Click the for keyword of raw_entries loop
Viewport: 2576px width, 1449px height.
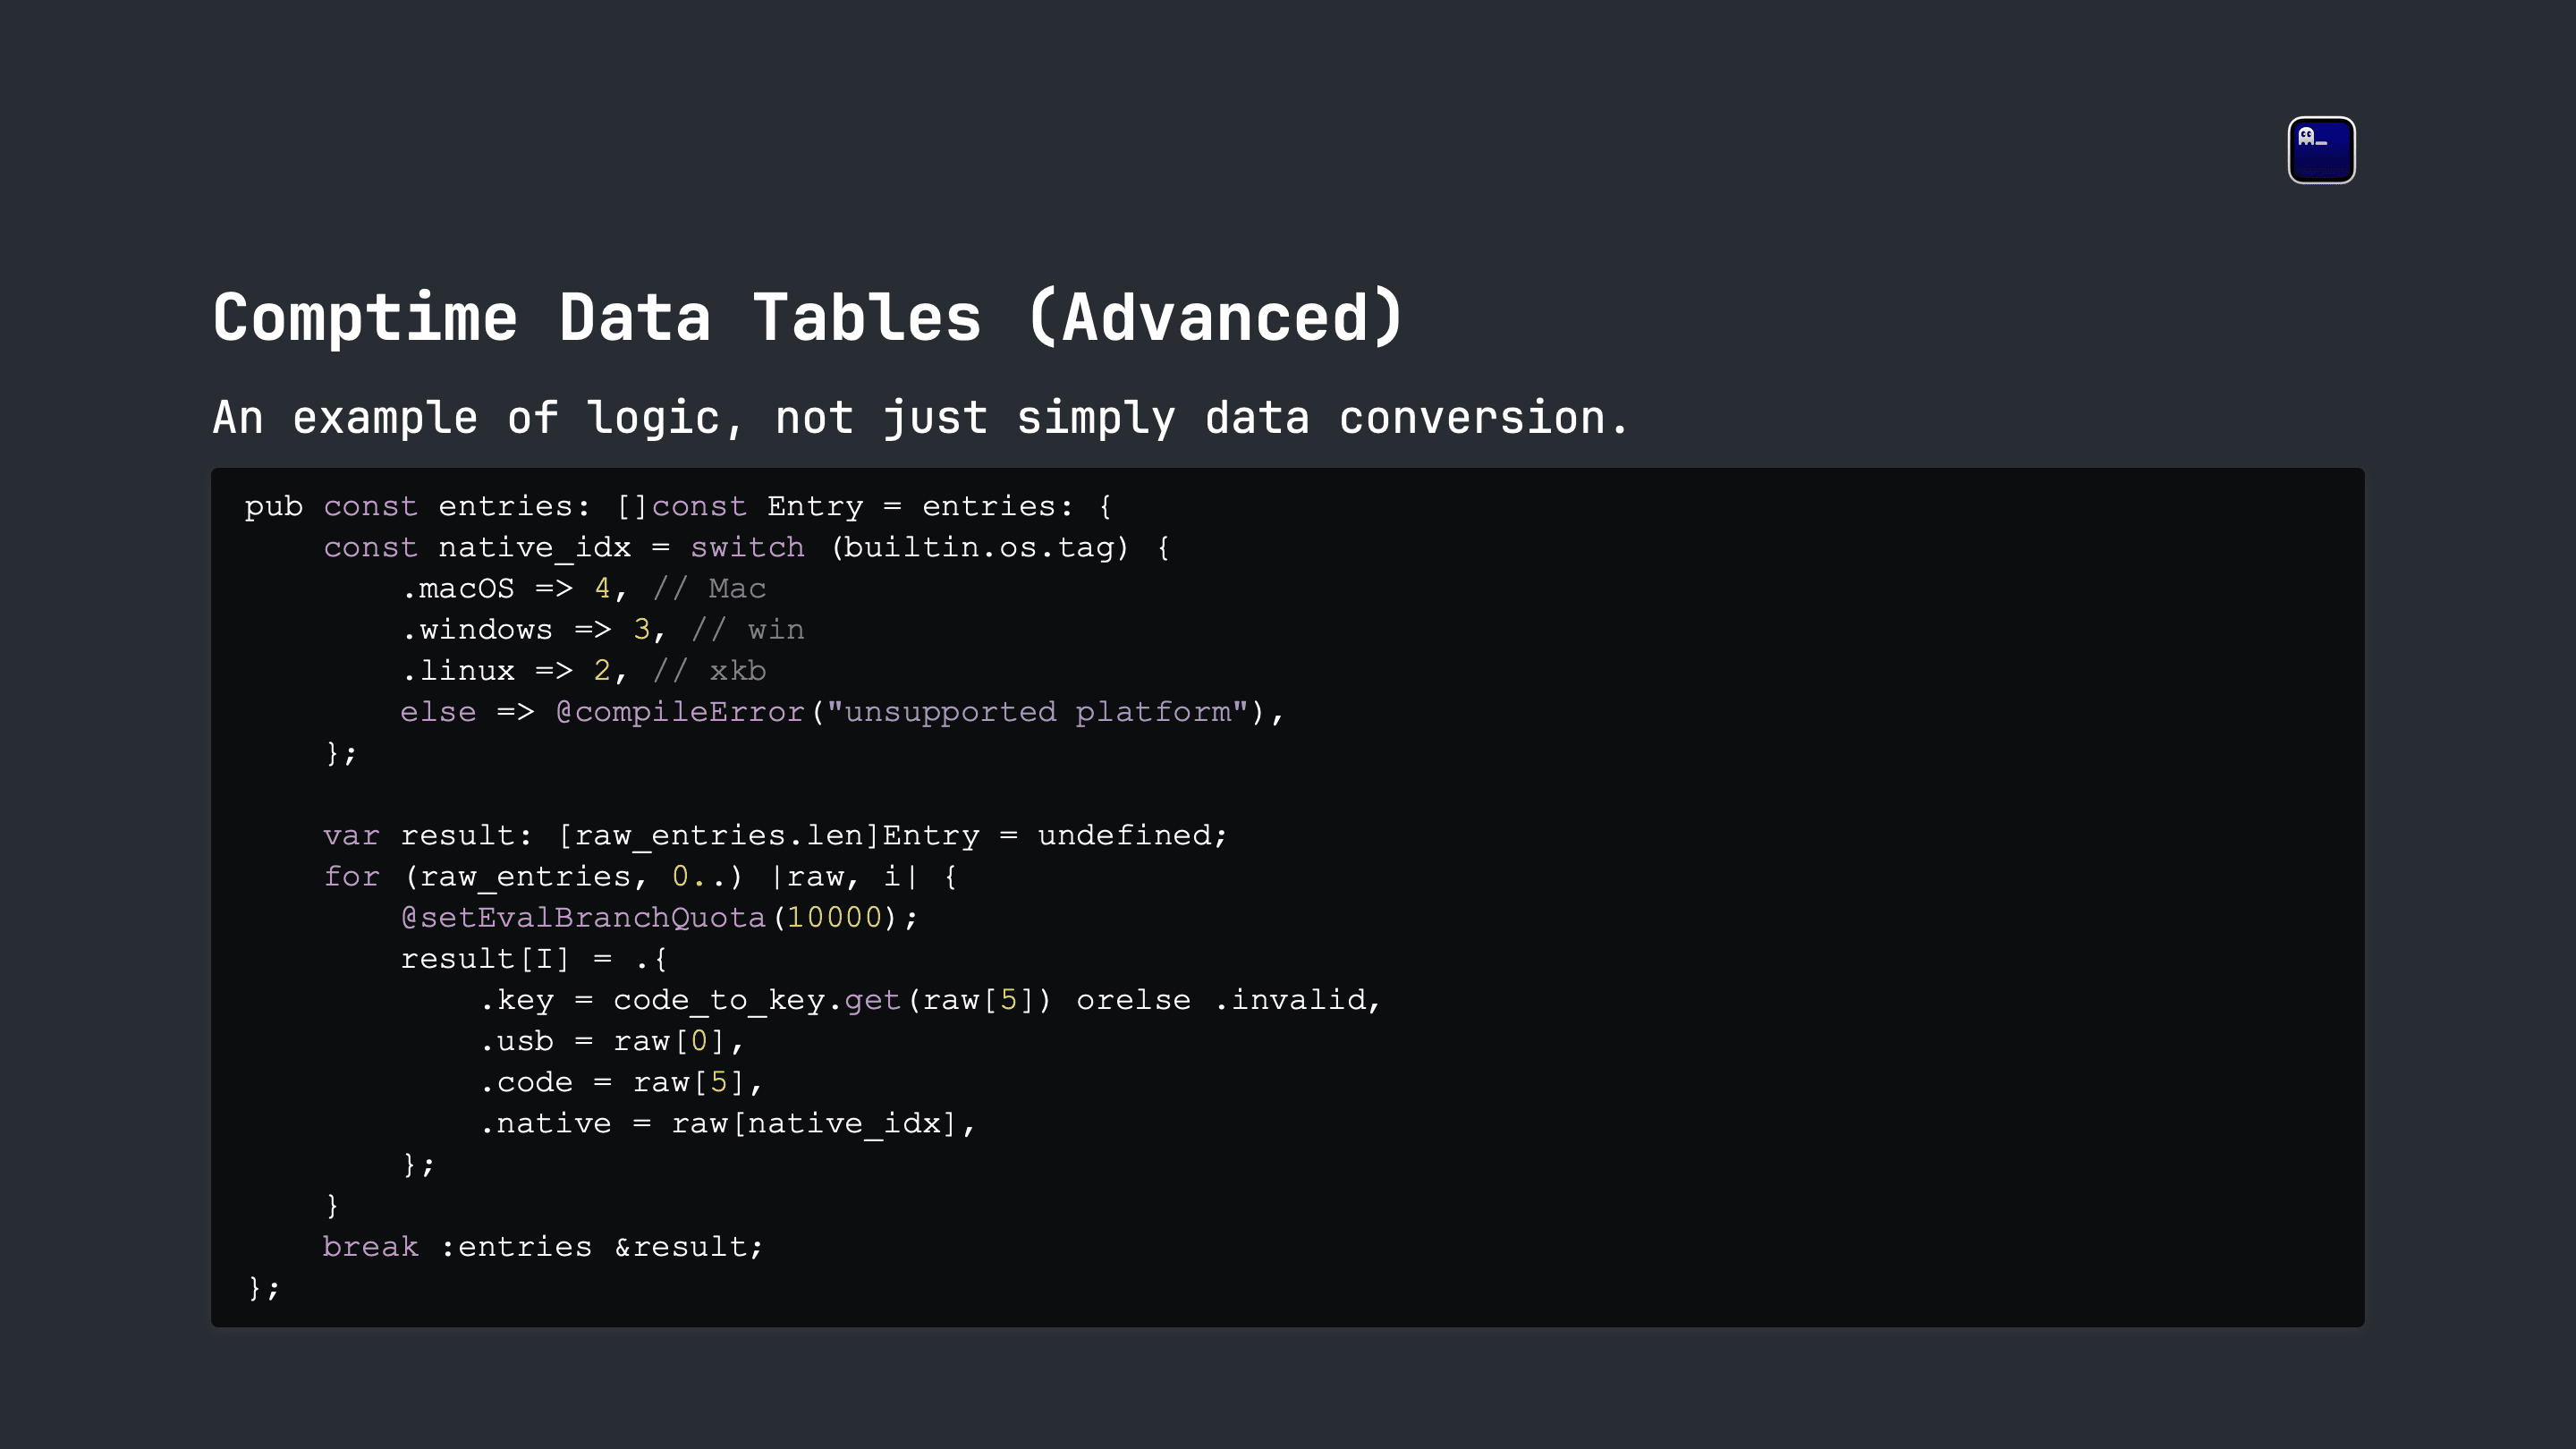352,876
